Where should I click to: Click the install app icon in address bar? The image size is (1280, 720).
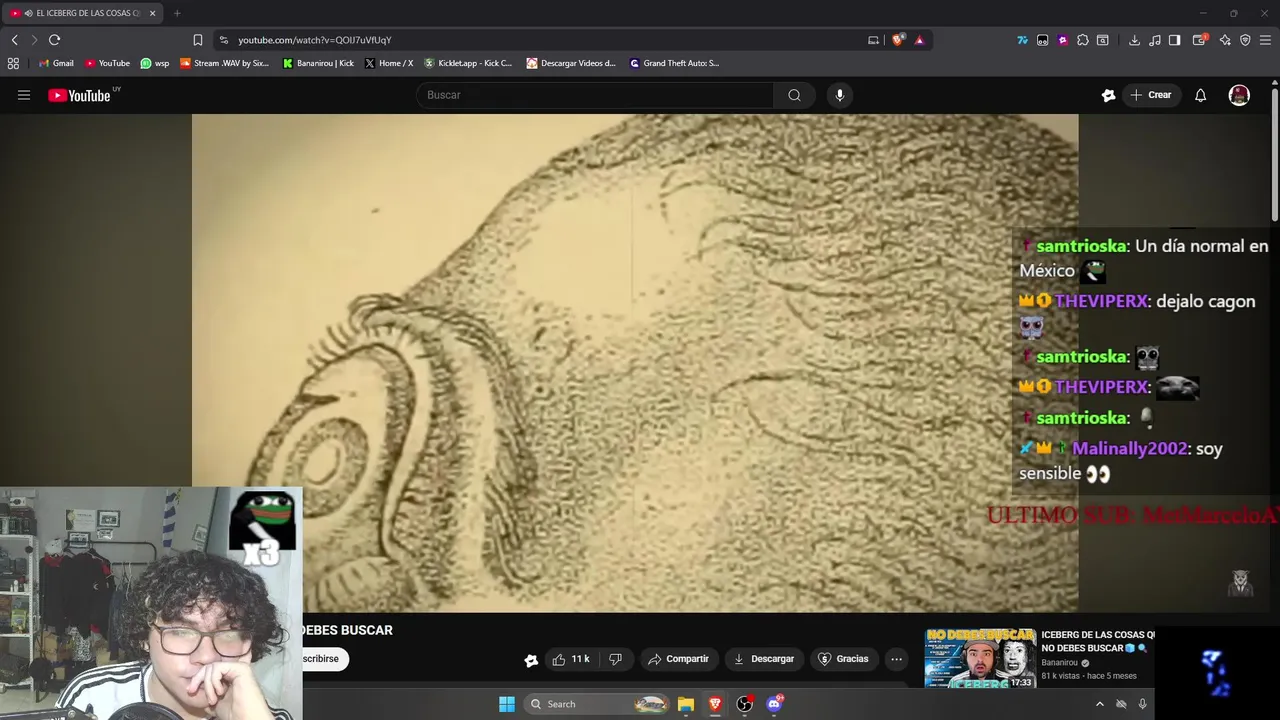click(873, 40)
